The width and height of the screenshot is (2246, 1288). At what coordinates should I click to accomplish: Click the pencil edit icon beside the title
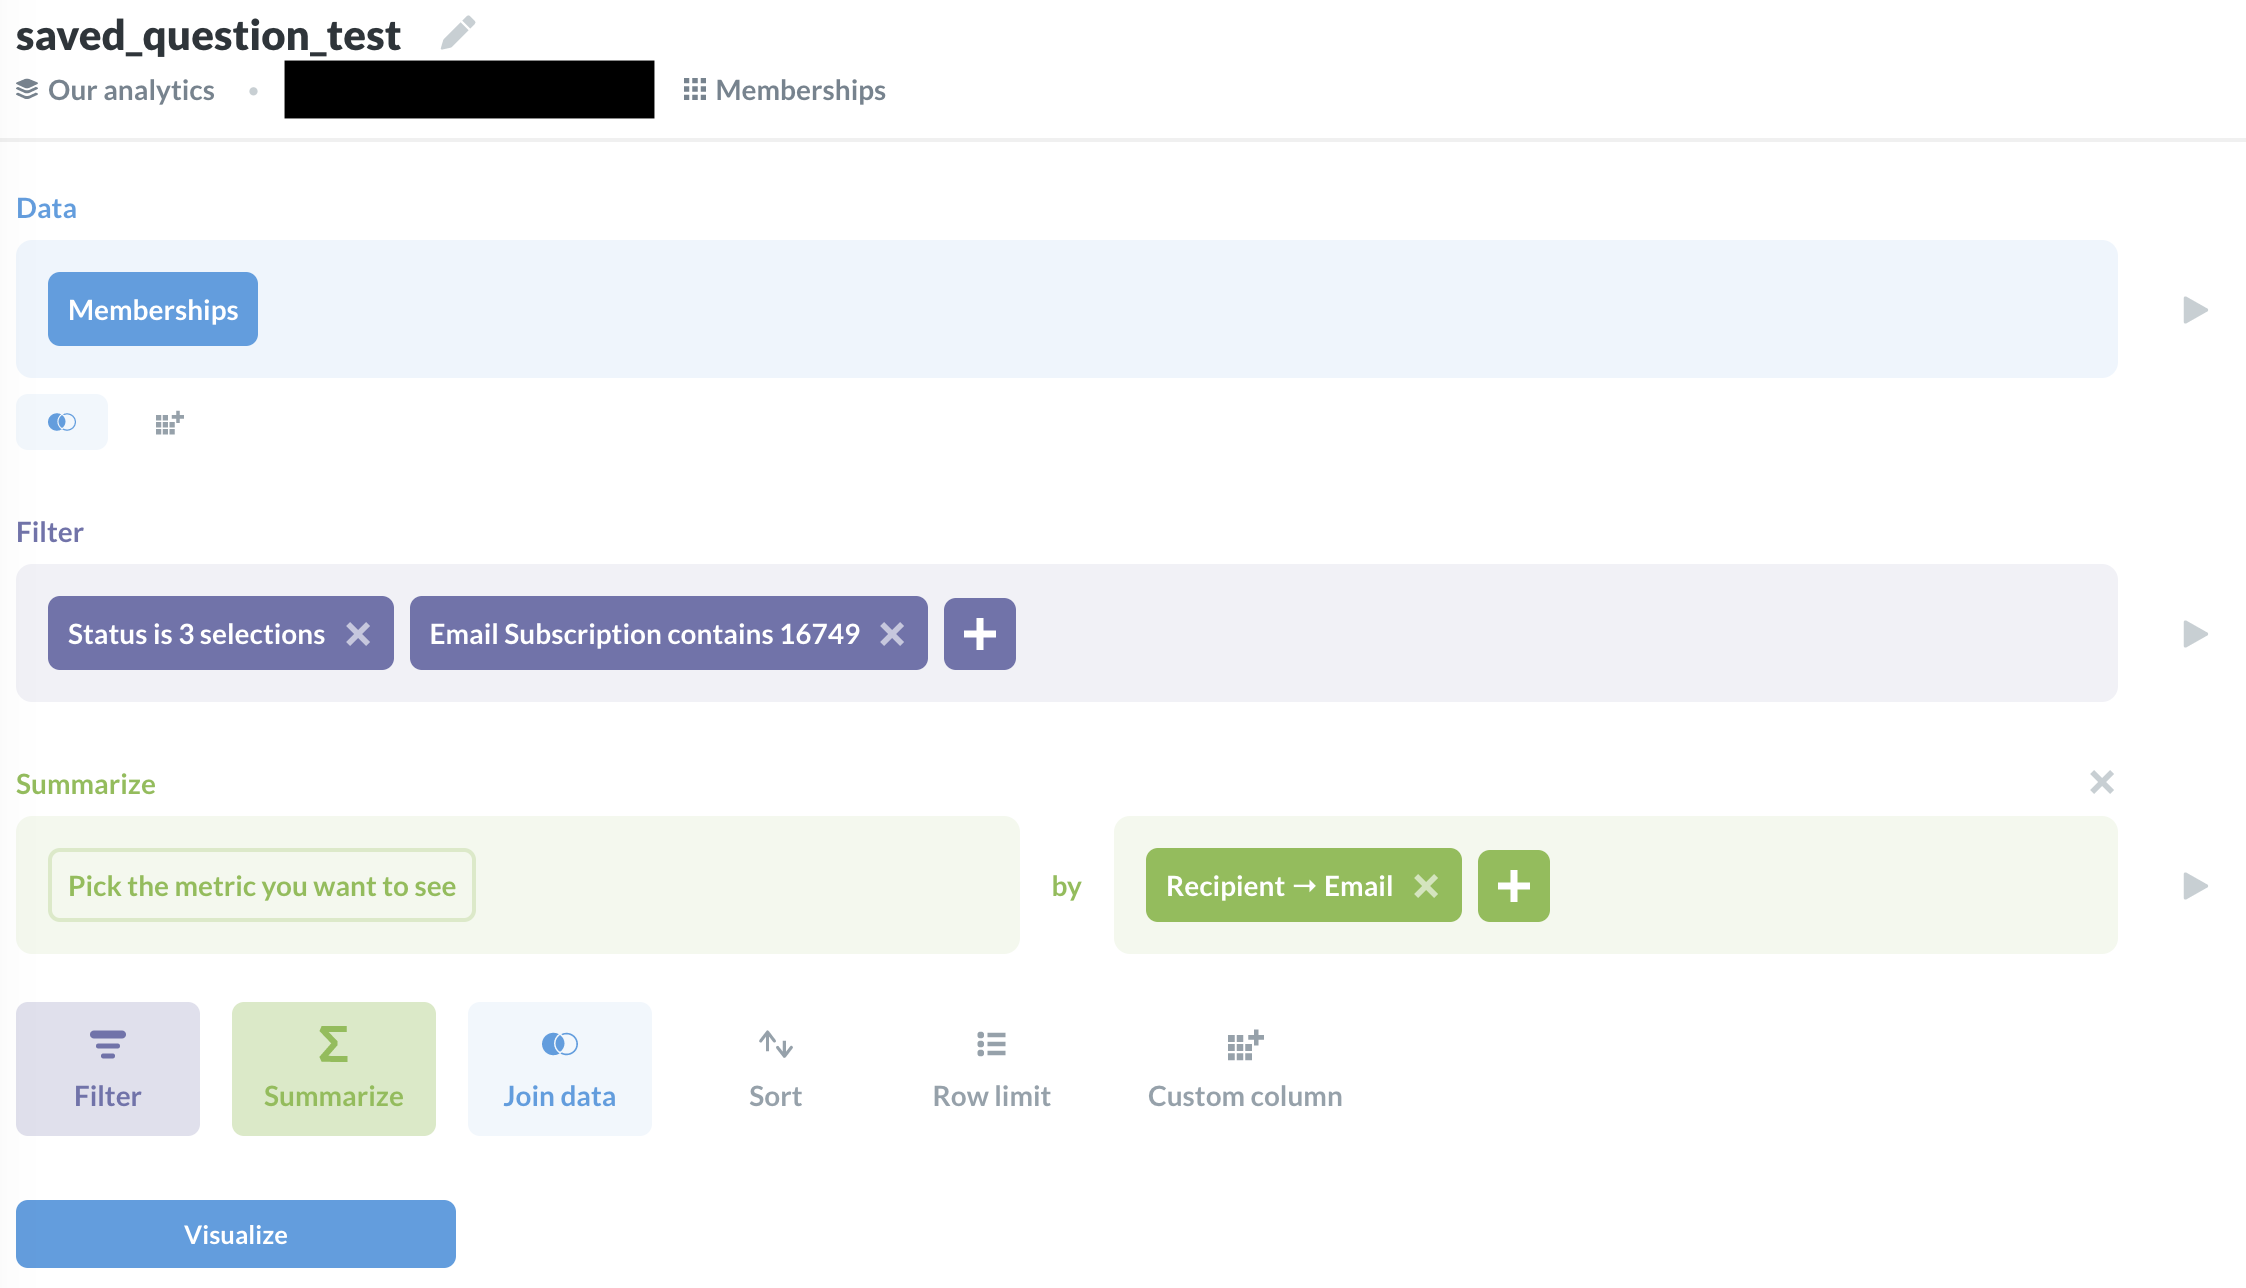[x=458, y=33]
